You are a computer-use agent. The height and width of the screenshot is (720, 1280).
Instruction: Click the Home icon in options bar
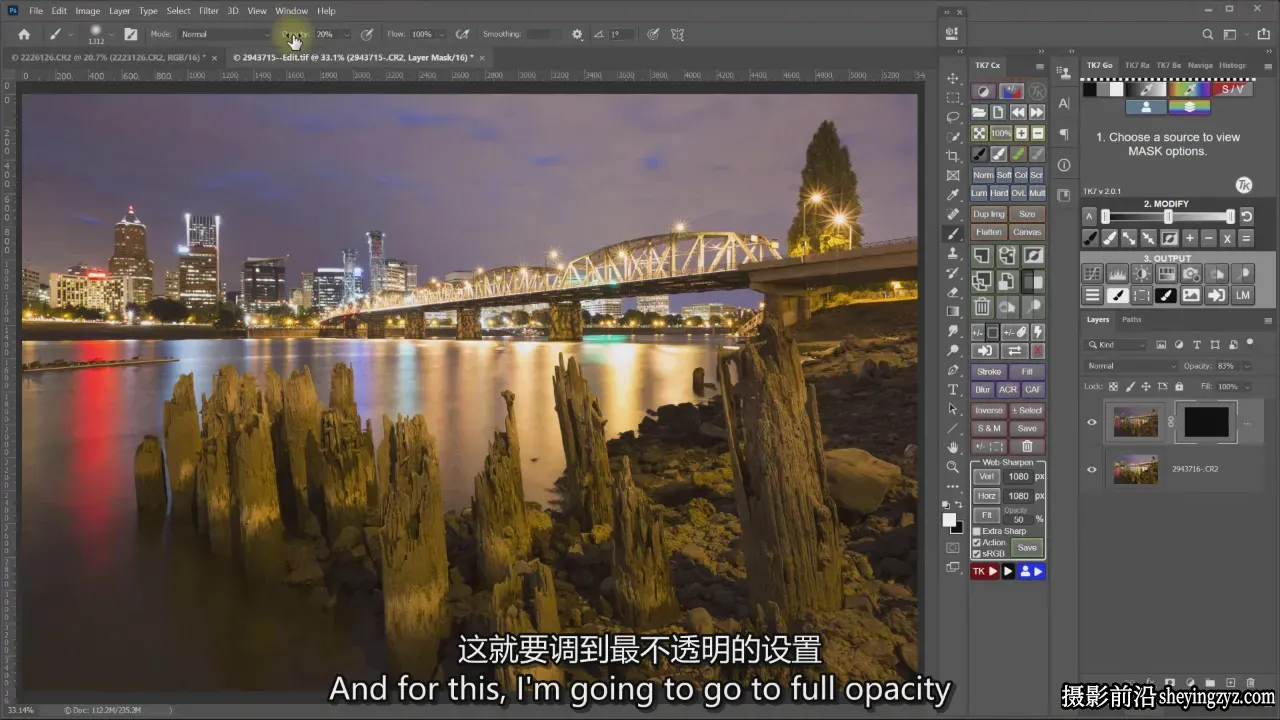[24, 34]
